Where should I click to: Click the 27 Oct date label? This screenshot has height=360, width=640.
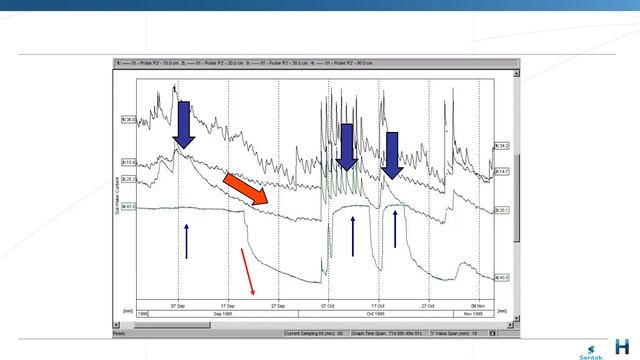[428, 306]
